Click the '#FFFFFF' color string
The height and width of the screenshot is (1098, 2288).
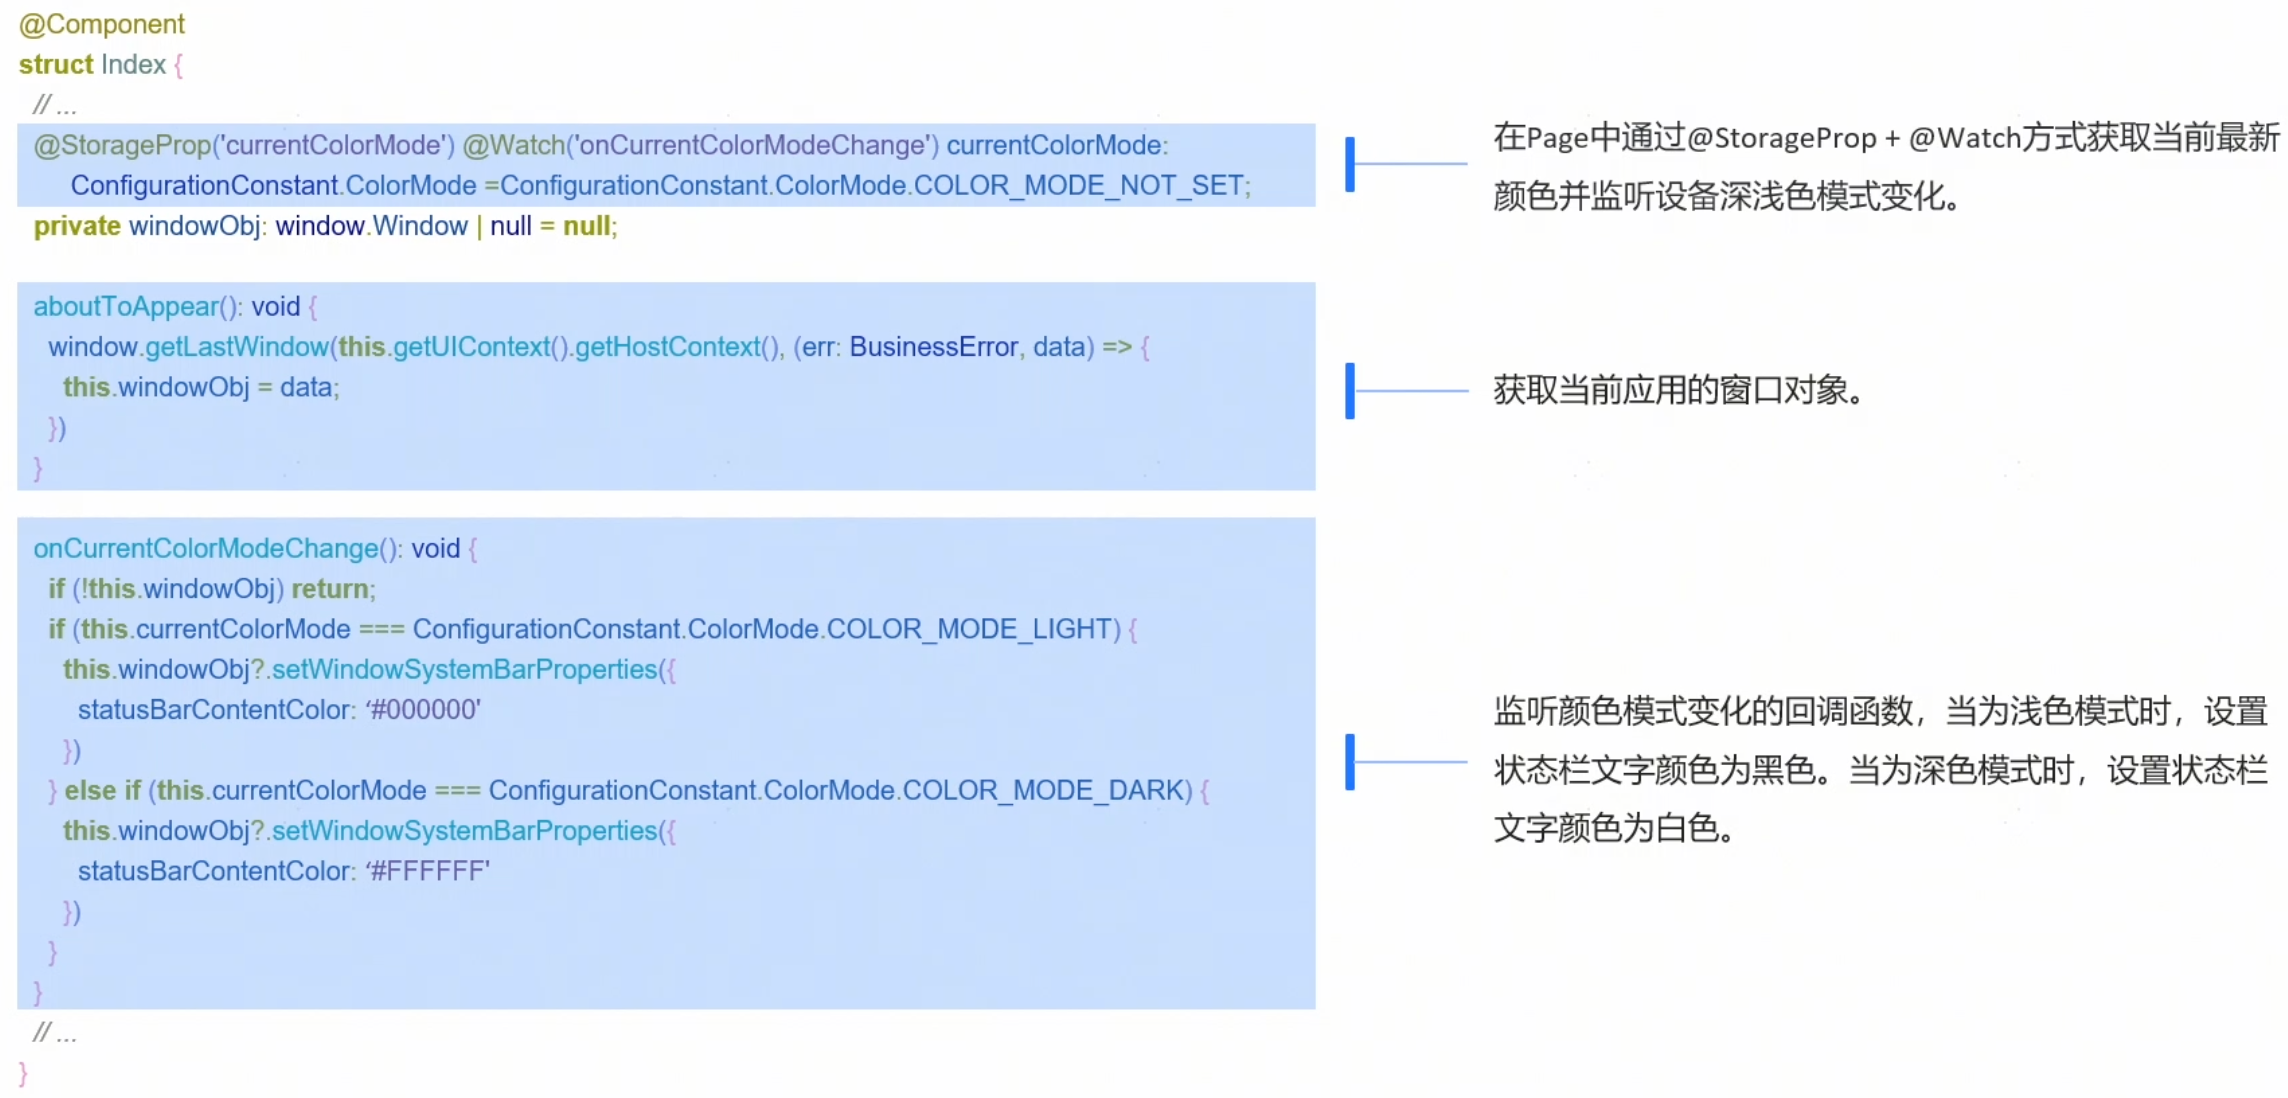tap(428, 871)
